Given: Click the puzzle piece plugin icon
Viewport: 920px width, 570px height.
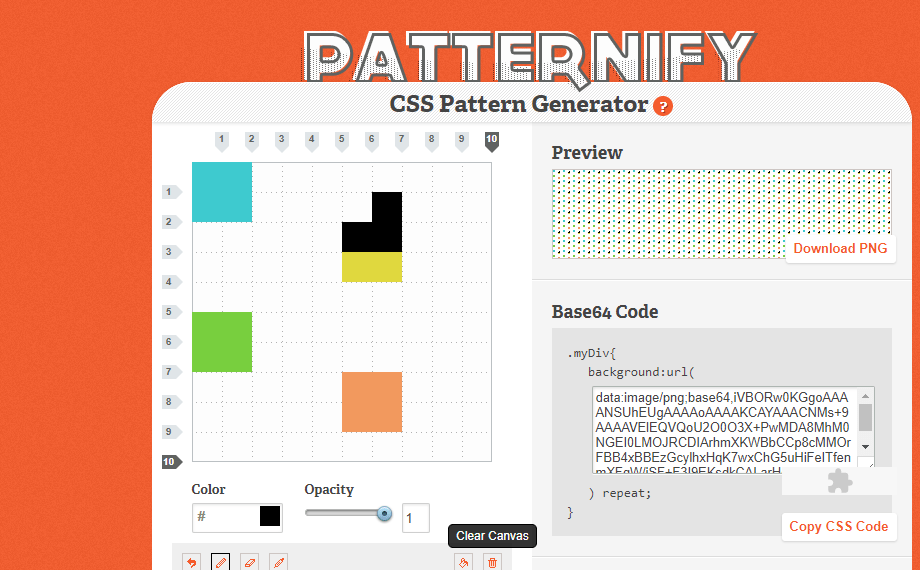Looking at the screenshot, I should pos(840,481).
